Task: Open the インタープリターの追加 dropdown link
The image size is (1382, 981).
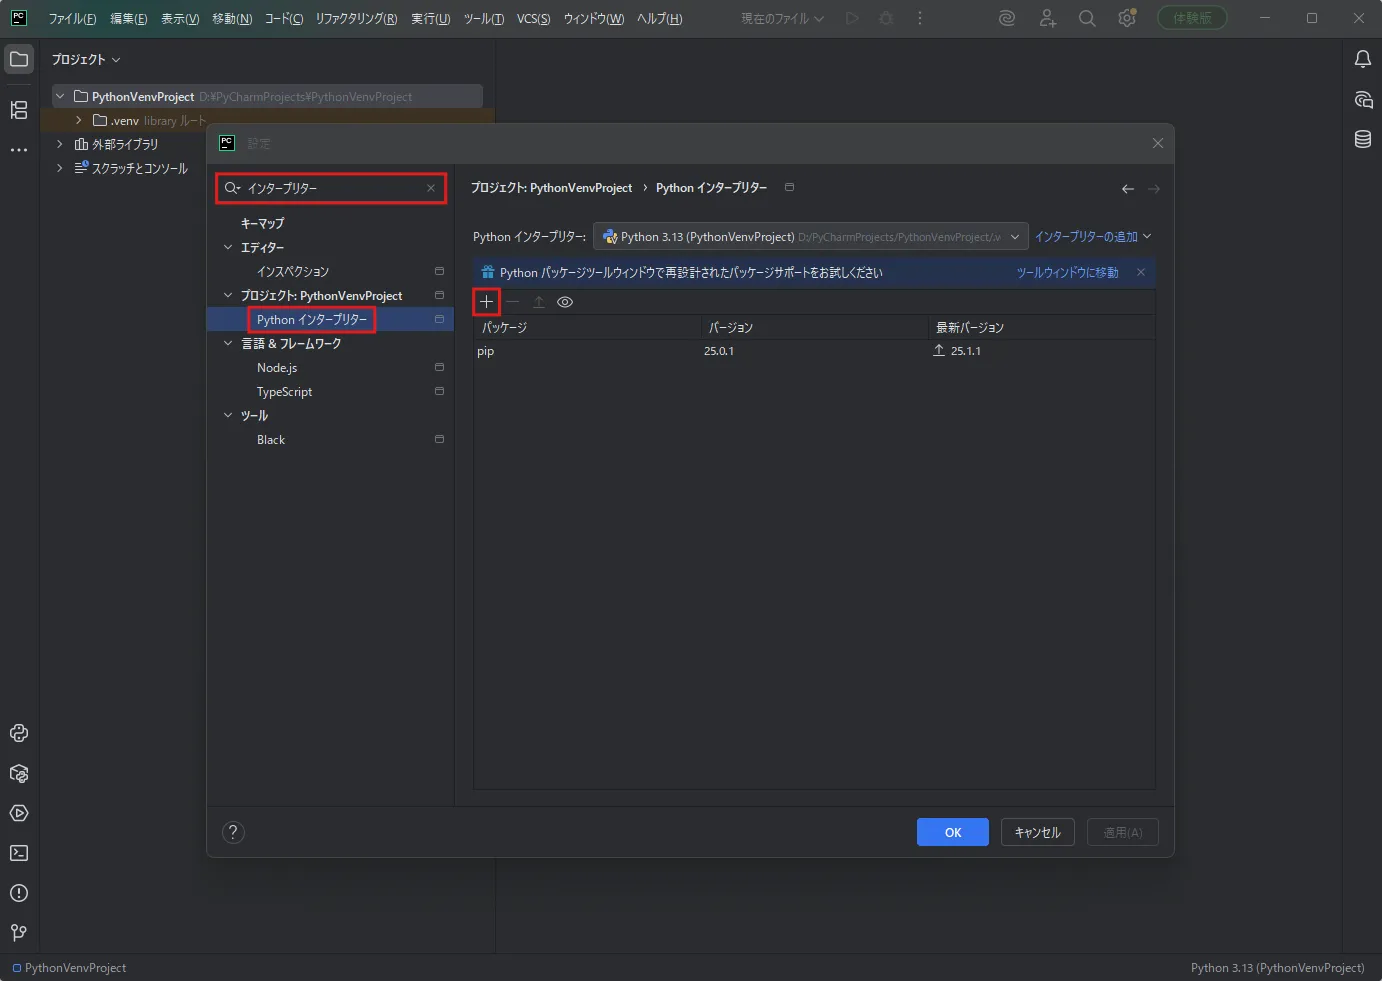Action: tap(1093, 237)
